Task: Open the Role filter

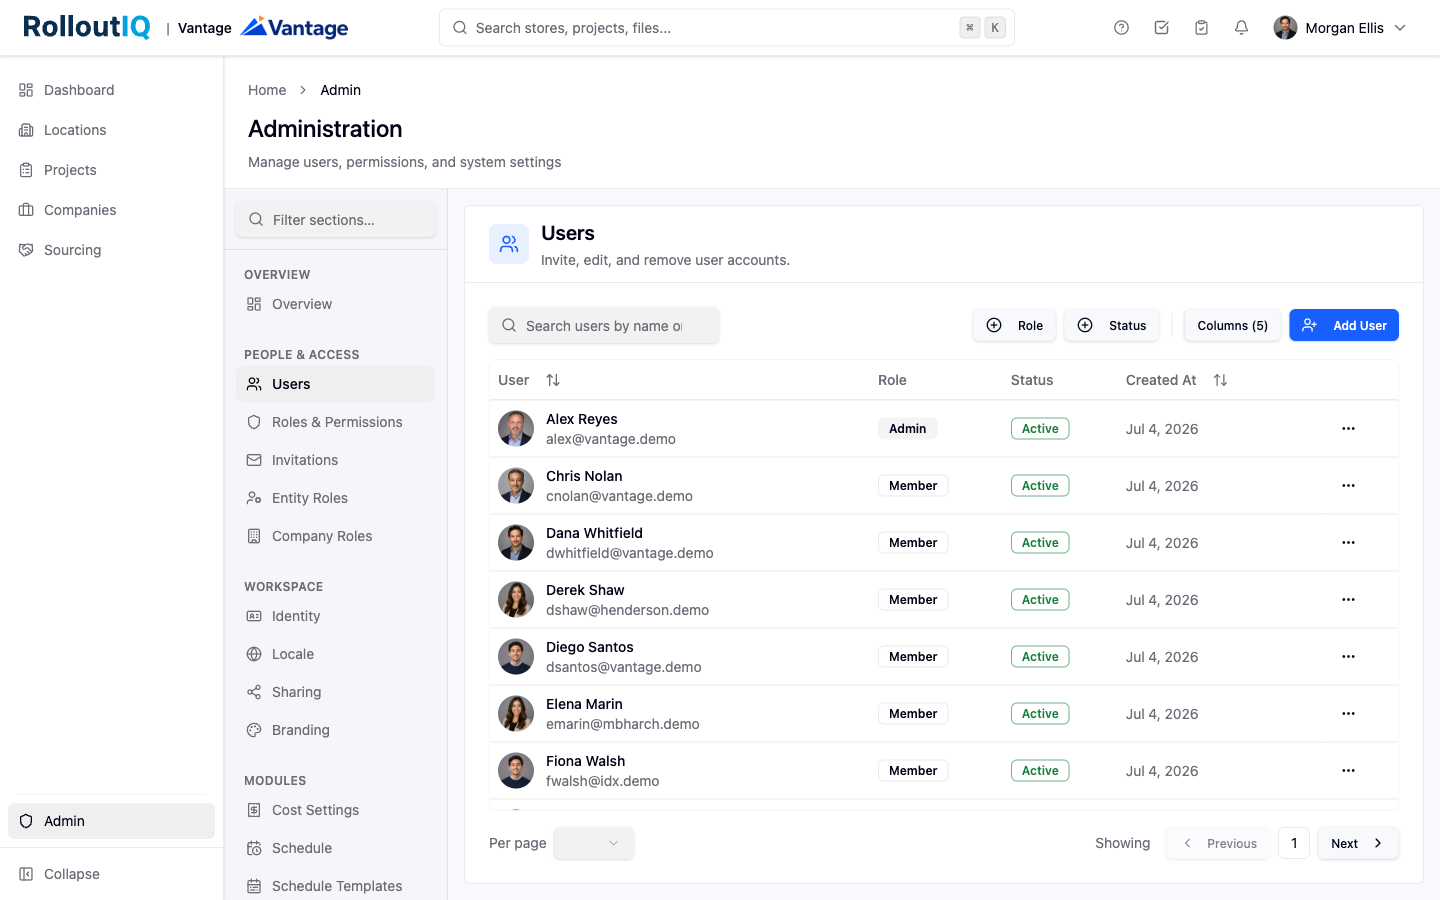Action: click(1014, 325)
